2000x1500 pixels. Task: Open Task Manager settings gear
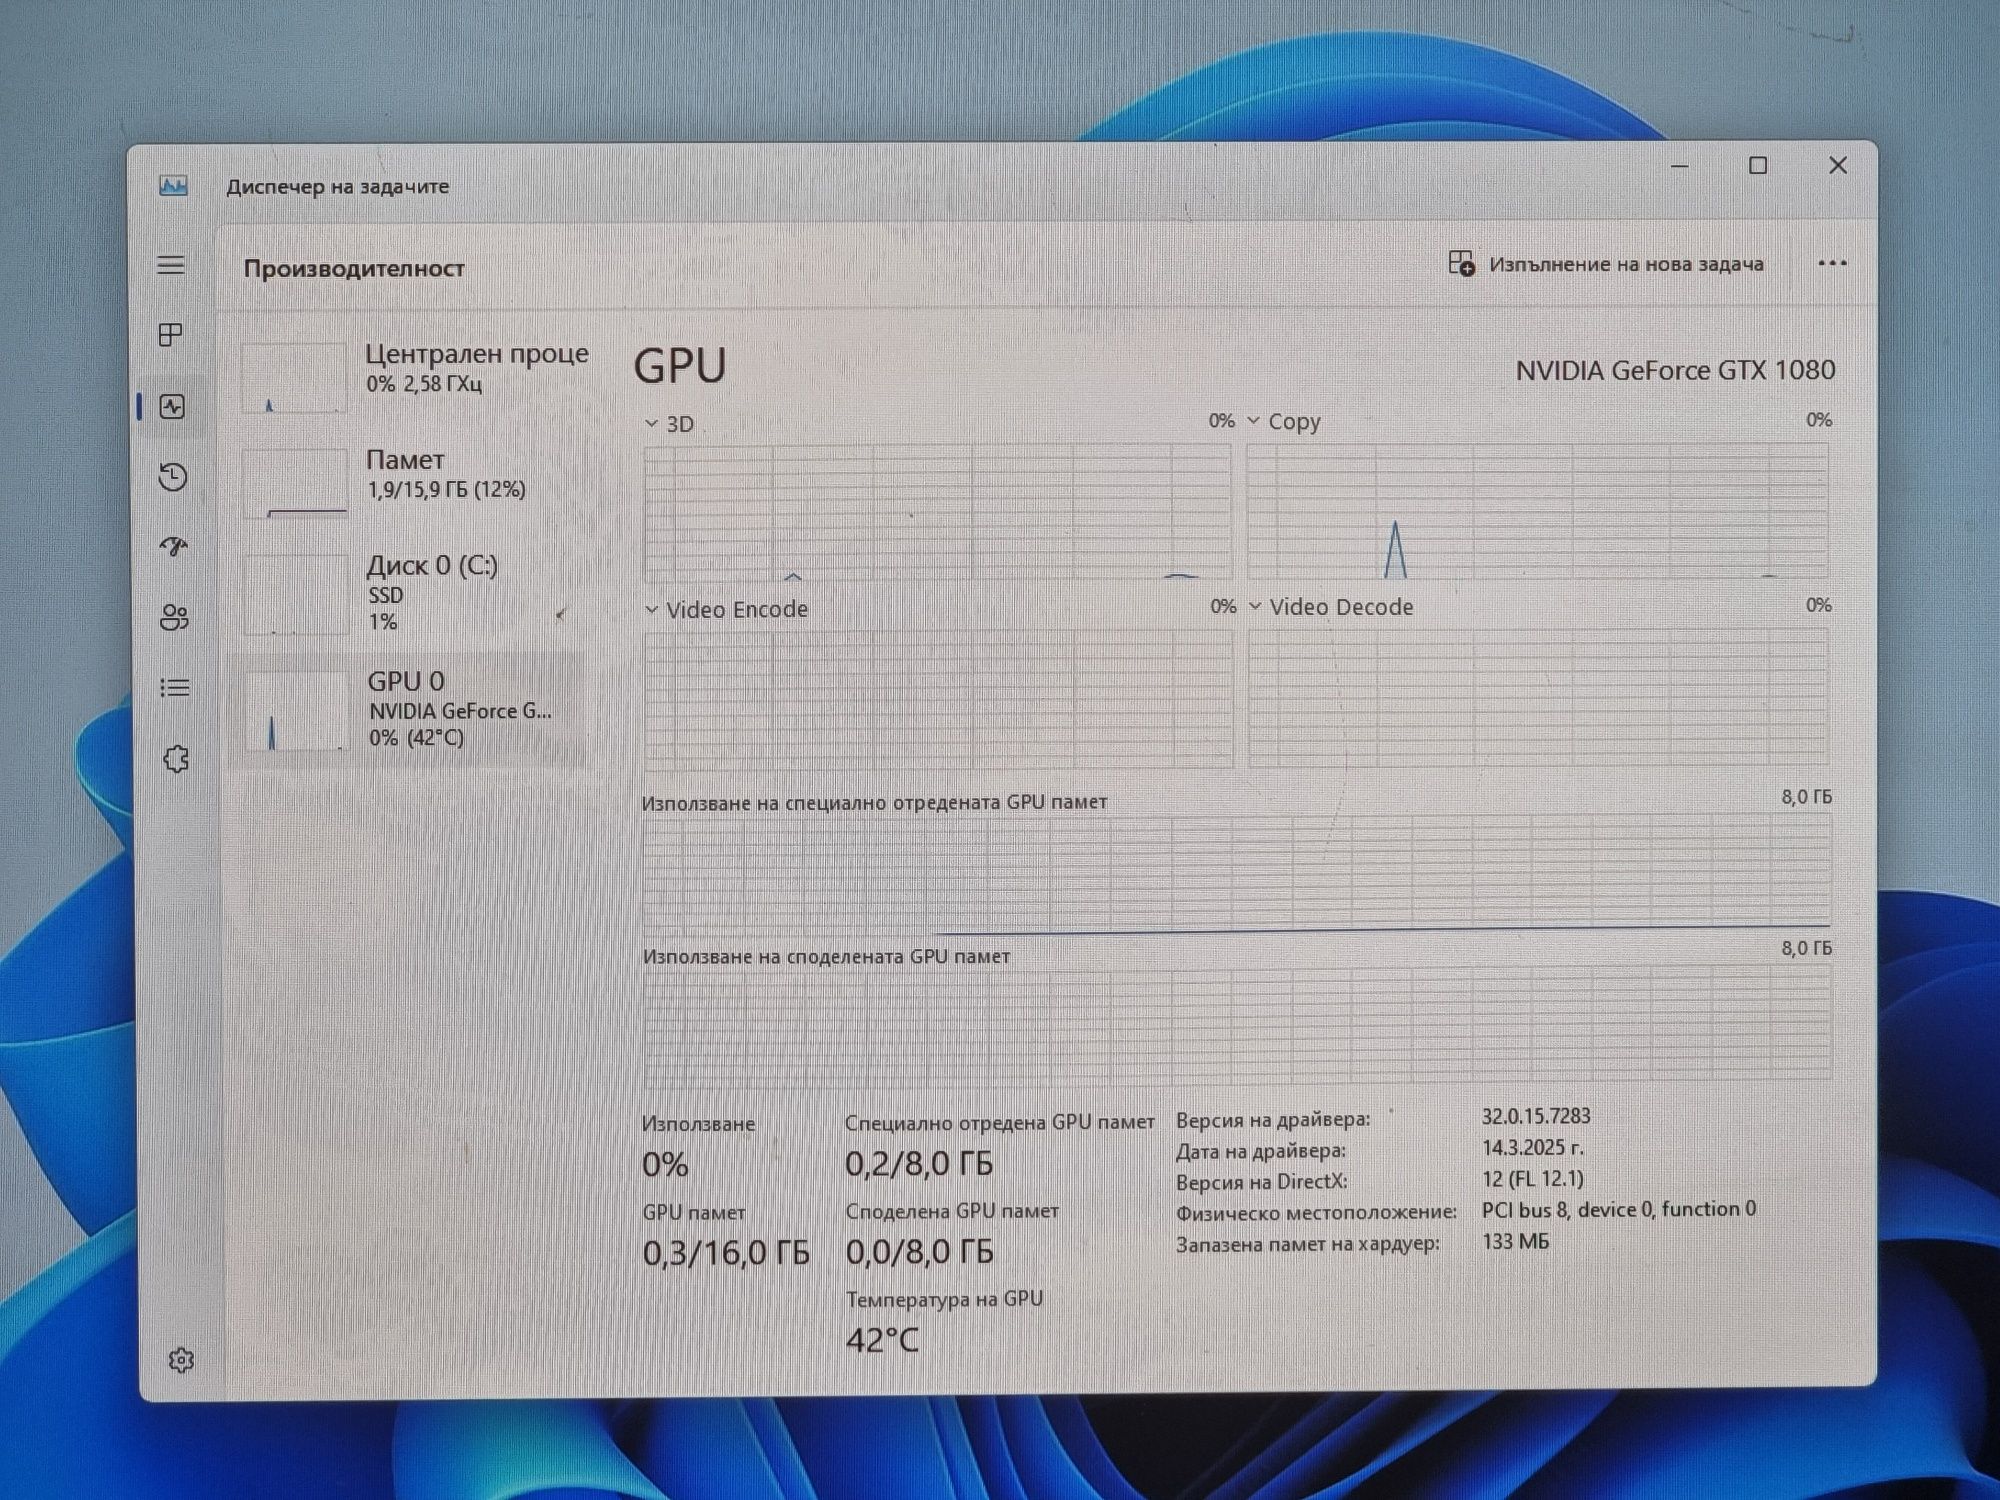click(181, 1360)
